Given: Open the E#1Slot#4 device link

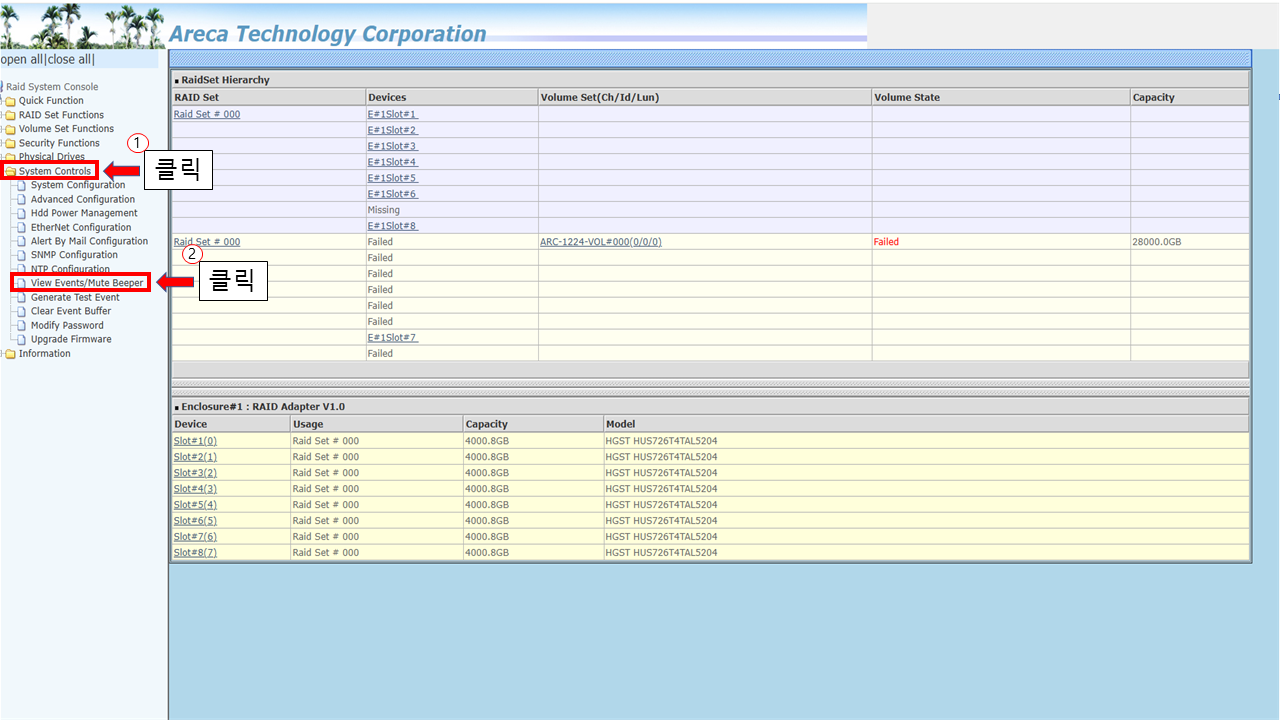Looking at the screenshot, I should [393, 162].
